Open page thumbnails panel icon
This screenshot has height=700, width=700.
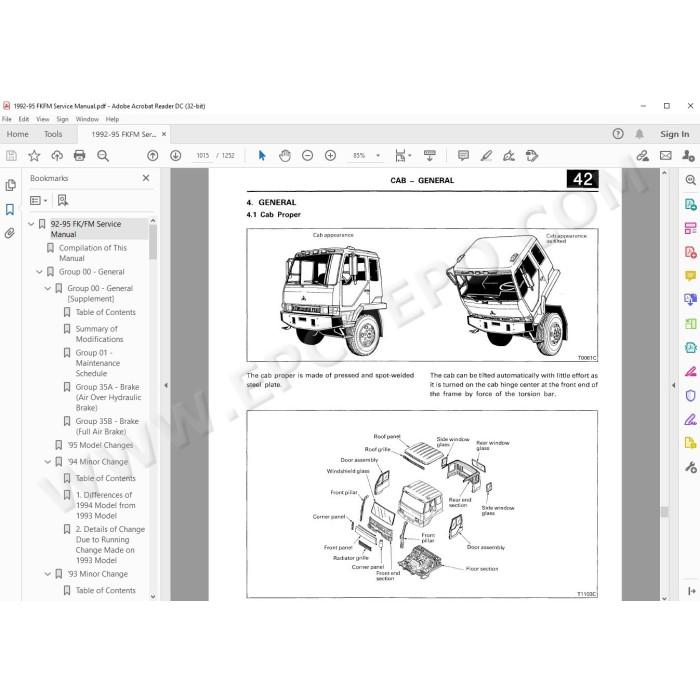click(10, 185)
